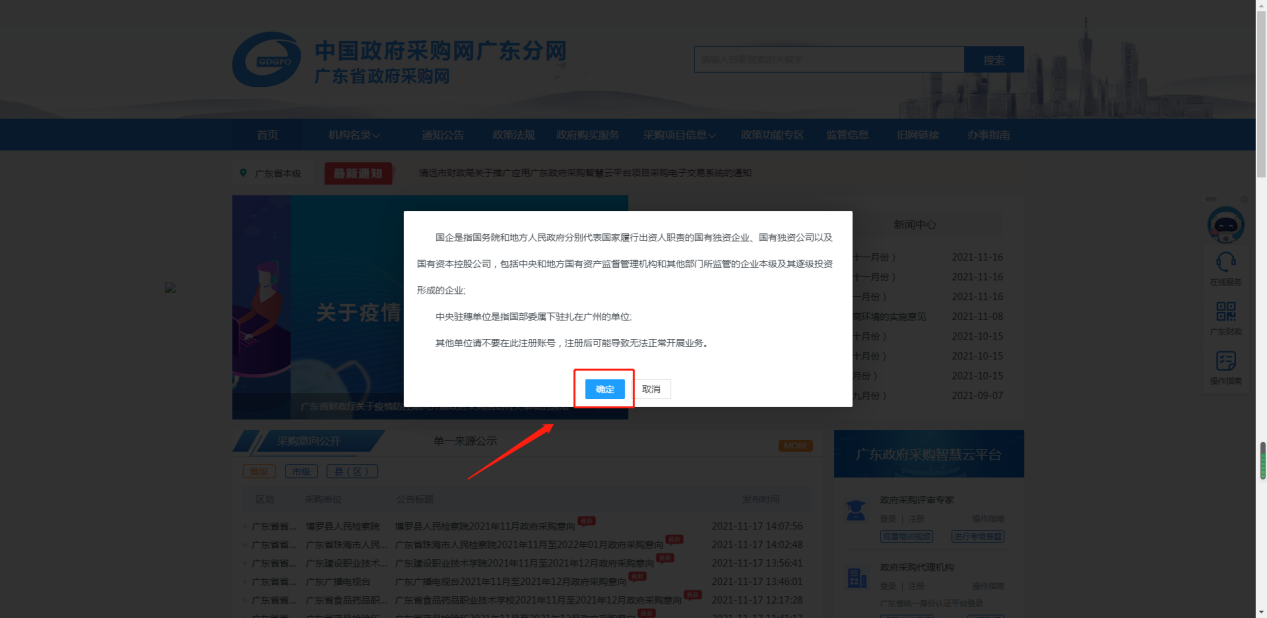
Task: Open the 广东财政 QR code icon
Action: click(x=1225, y=312)
